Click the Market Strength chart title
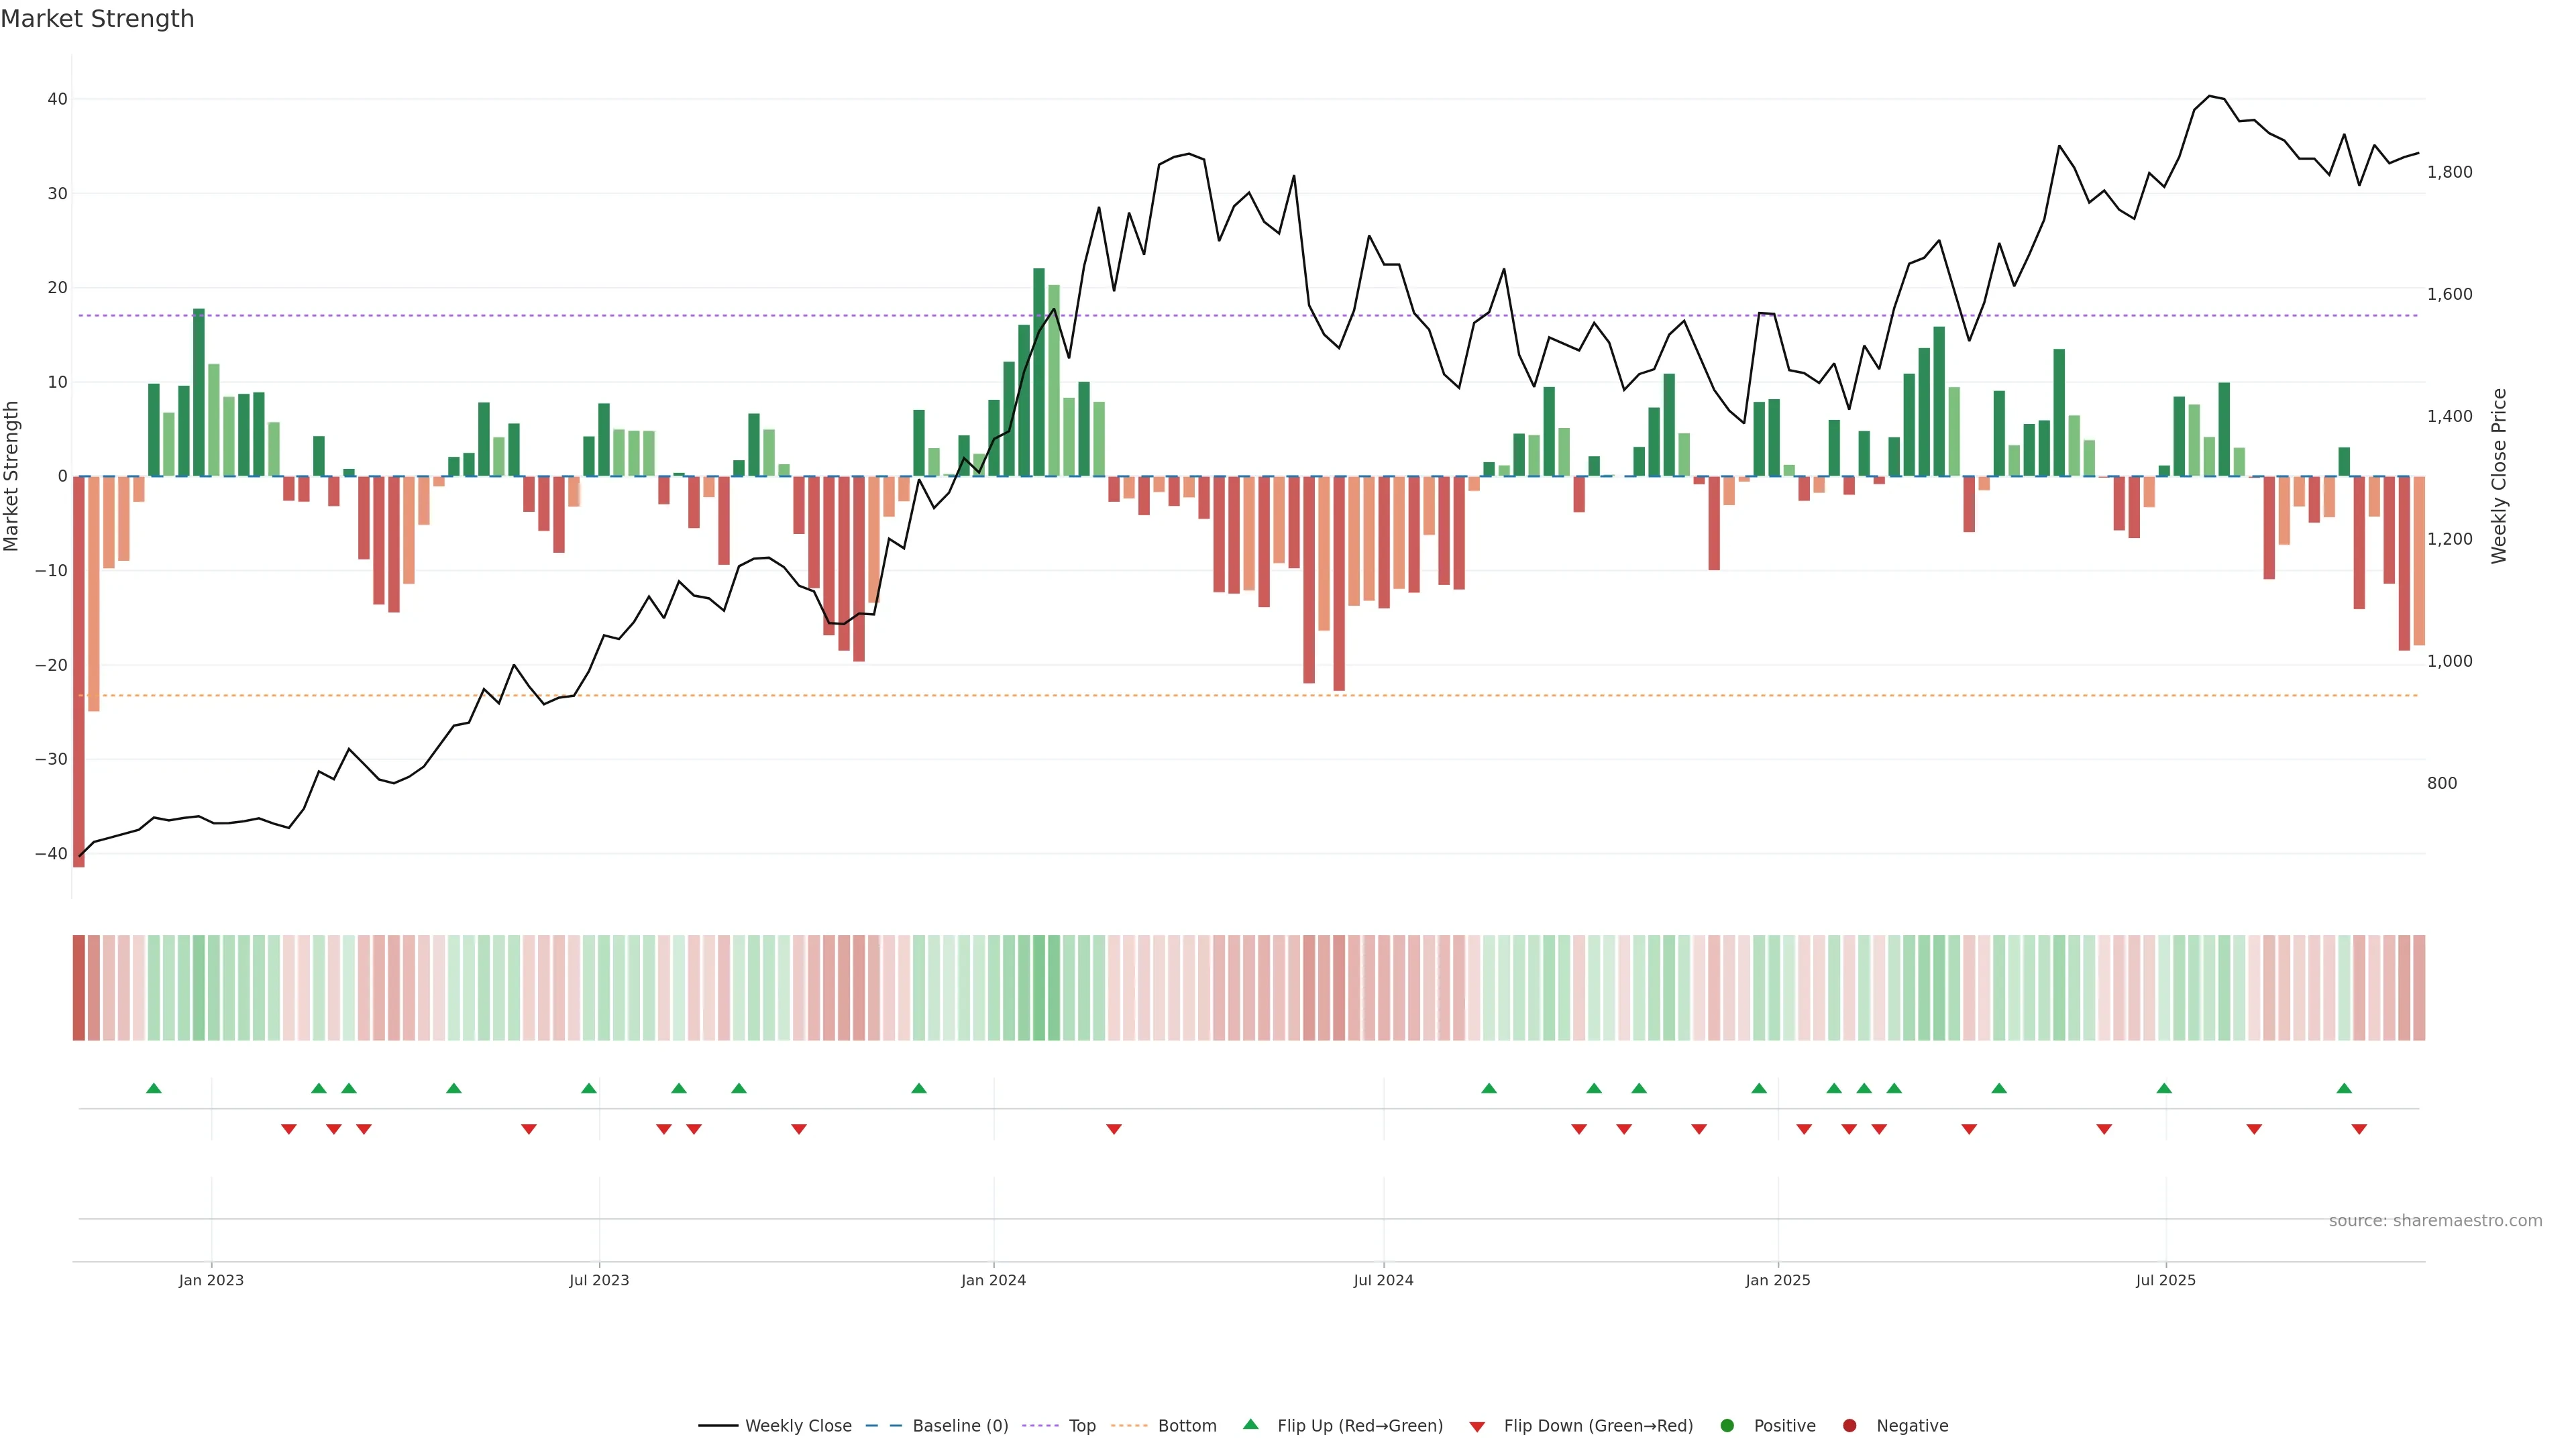2576x1449 pixels. pos(97,19)
